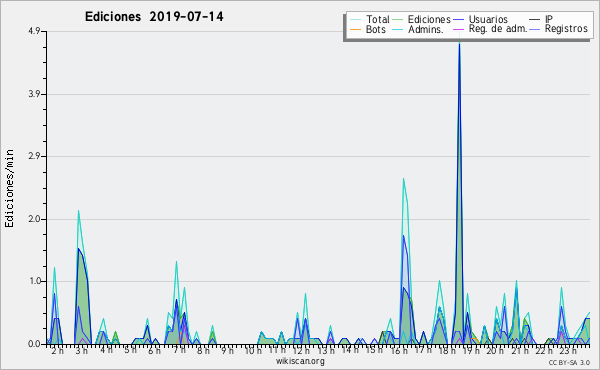Click the 1.0 y-axis value
The image size is (600, 370).
(34, 281)
